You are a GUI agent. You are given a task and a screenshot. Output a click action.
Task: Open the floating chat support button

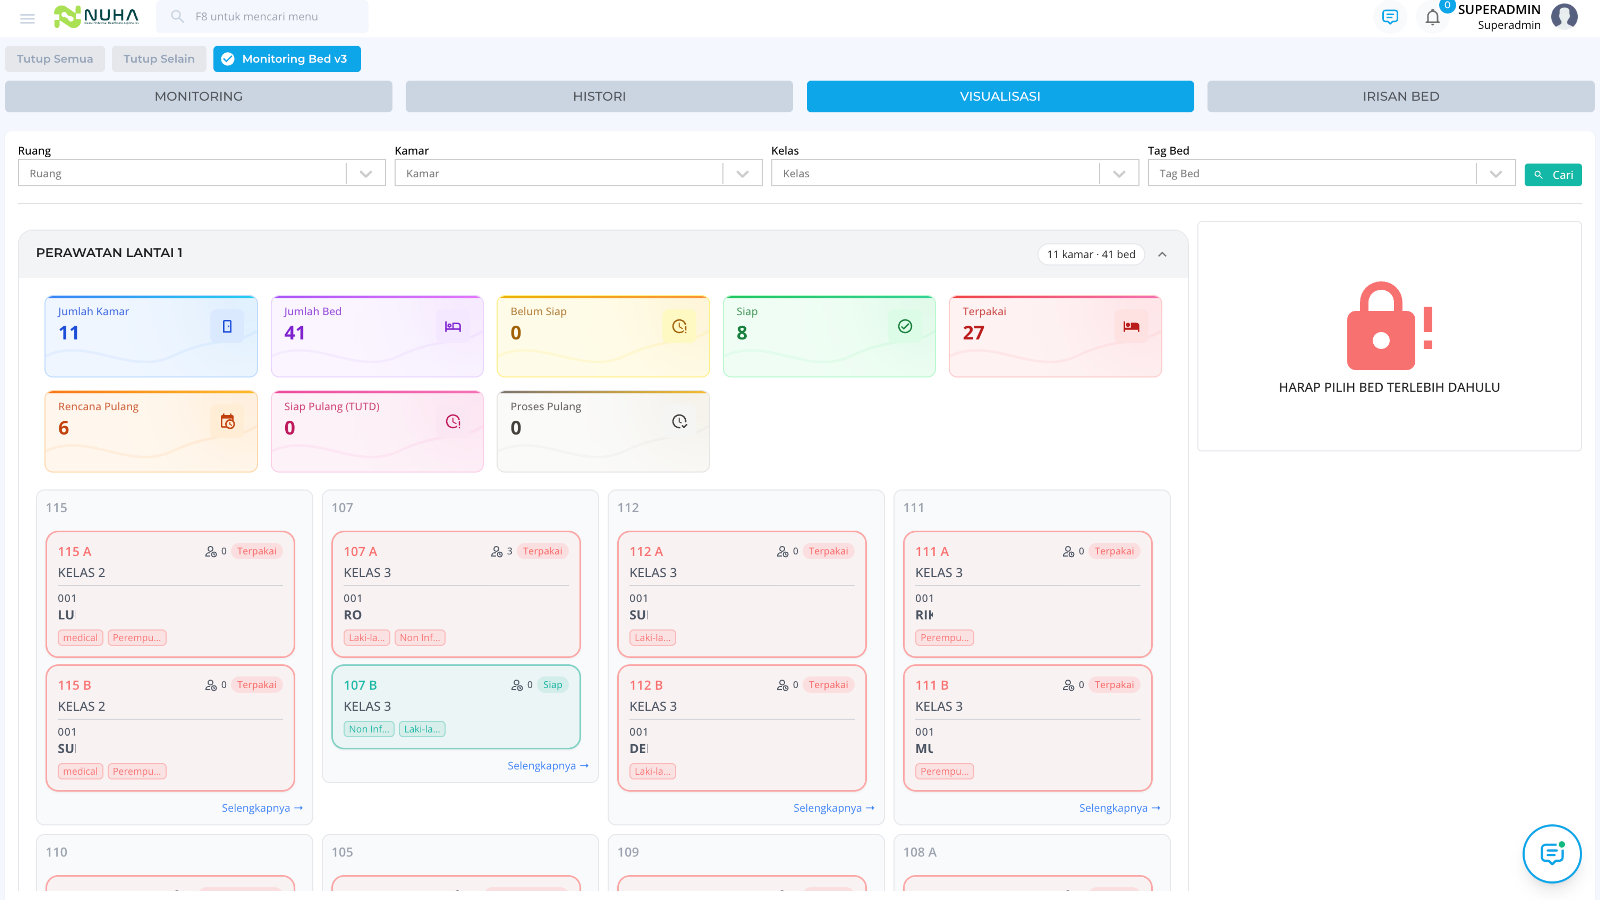(x=1552, y=854)
